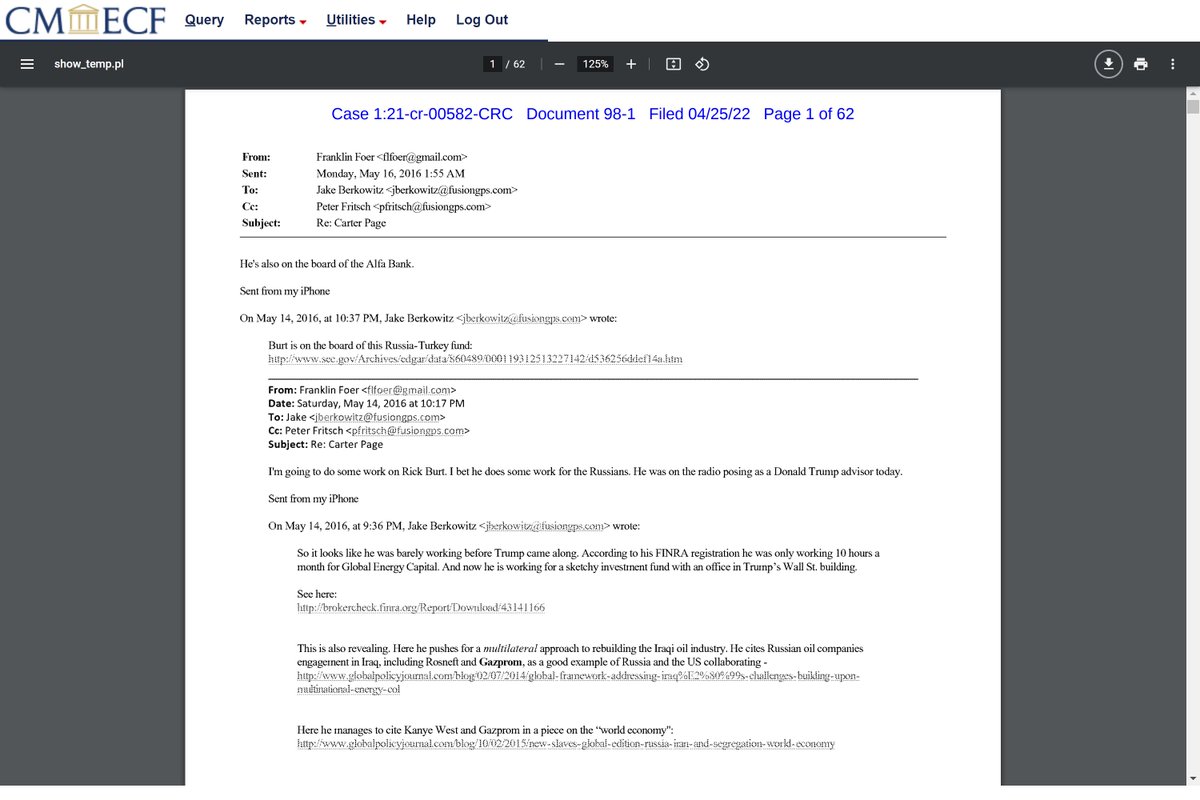Viewport: 1200px width, 800px height.
Task: Expand the Reports dropdown menu
Action: point(275,20)
